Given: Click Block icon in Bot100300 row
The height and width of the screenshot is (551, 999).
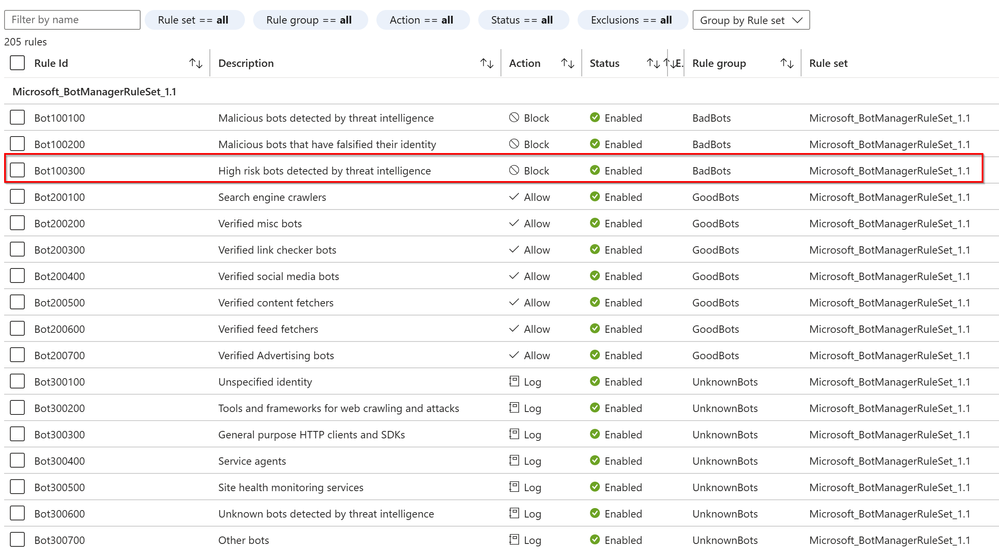Looking at the screenshot, I should (514, 170).
